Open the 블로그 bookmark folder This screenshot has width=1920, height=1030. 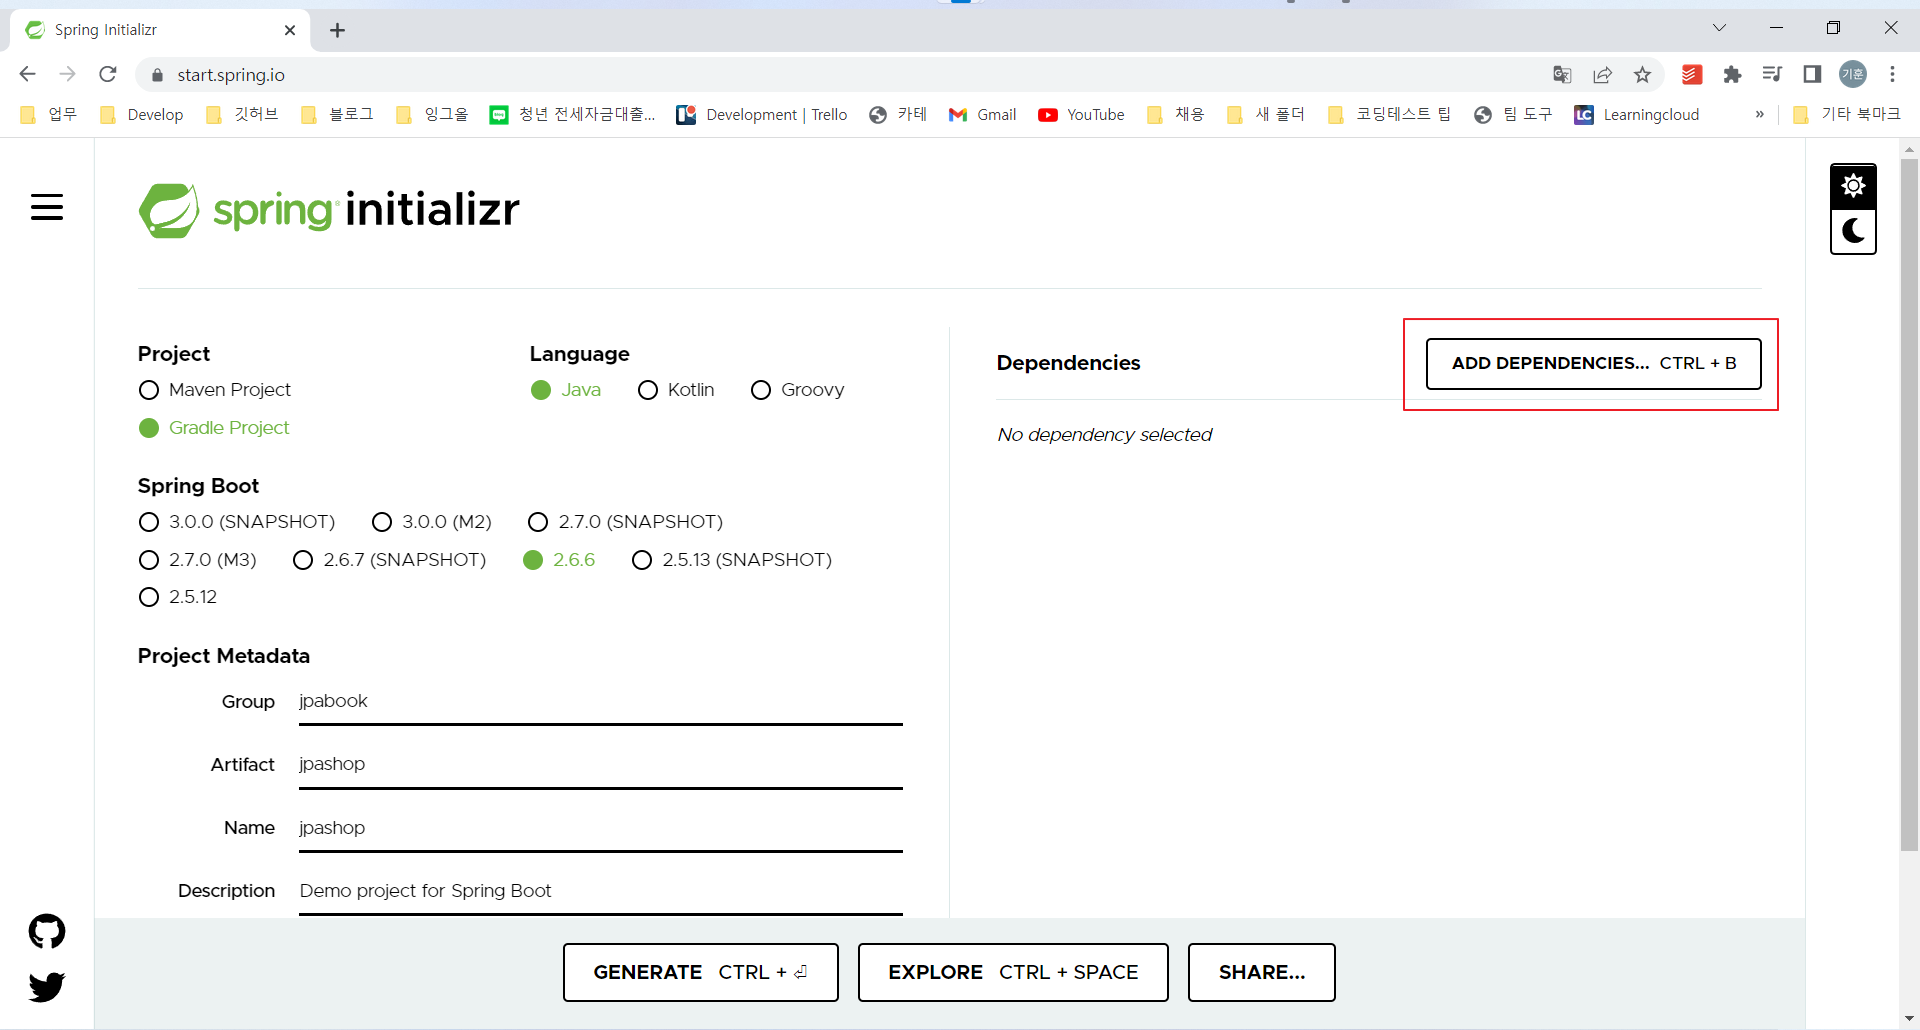[x=338, y=115]
